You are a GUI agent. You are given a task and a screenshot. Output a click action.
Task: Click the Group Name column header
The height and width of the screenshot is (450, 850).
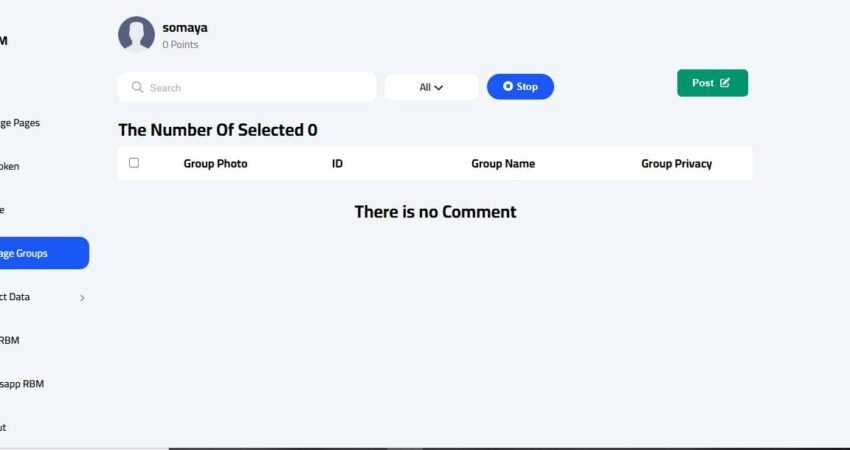point(503,164)
